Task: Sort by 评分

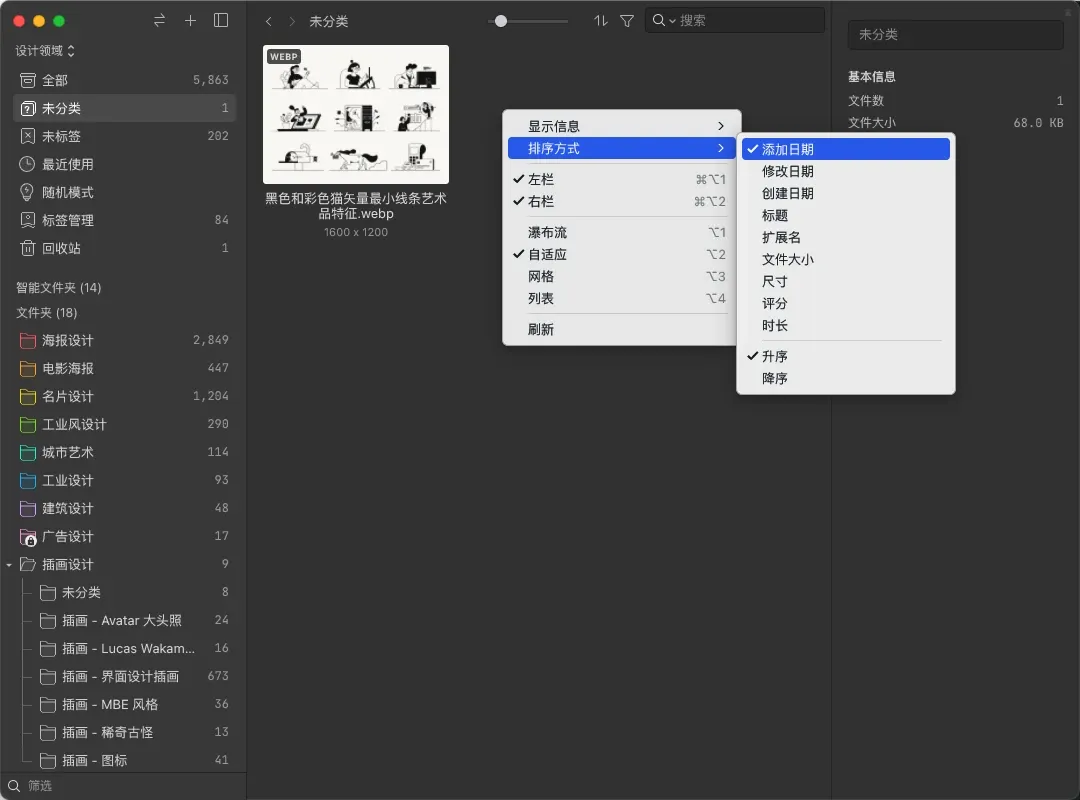Action: coord(846,304)
